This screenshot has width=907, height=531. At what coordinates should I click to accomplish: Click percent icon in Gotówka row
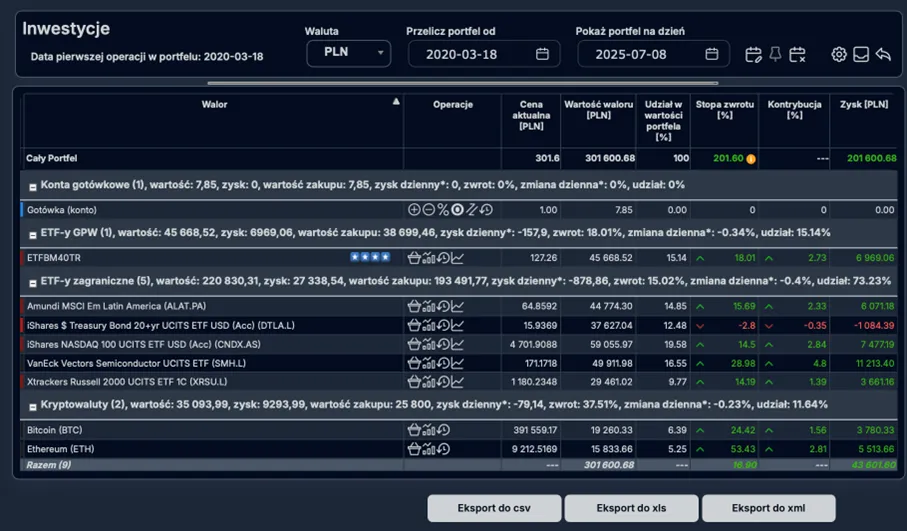point(443,210)
